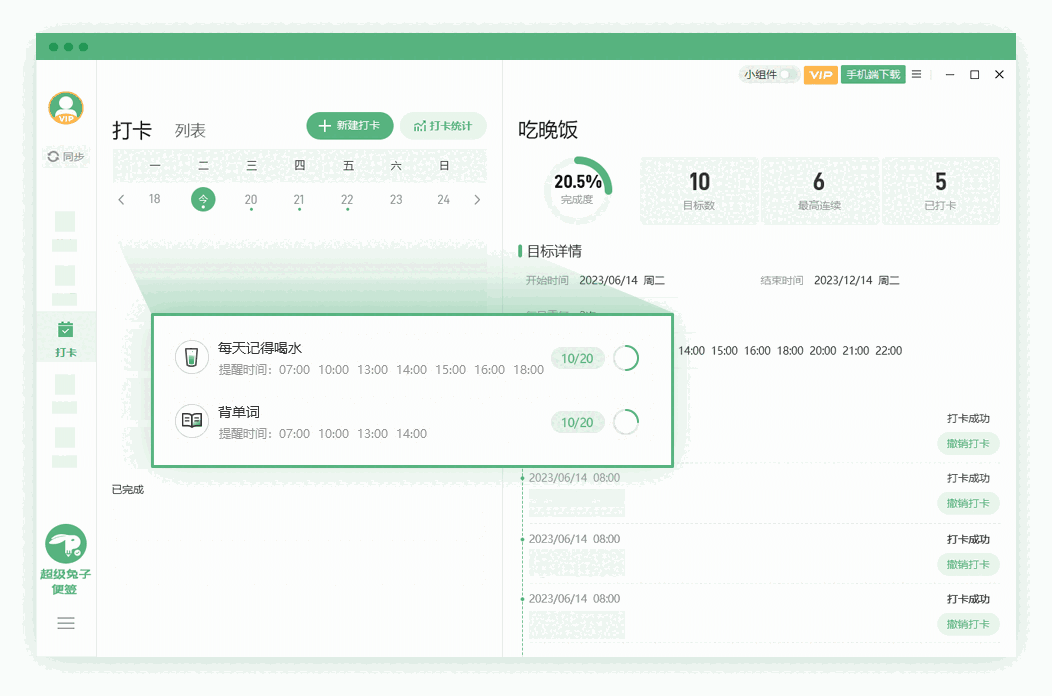Screen dimensions: 1052x696
Task: Click the water cup icon for 每天记得喝水
Action: (191, 357)
